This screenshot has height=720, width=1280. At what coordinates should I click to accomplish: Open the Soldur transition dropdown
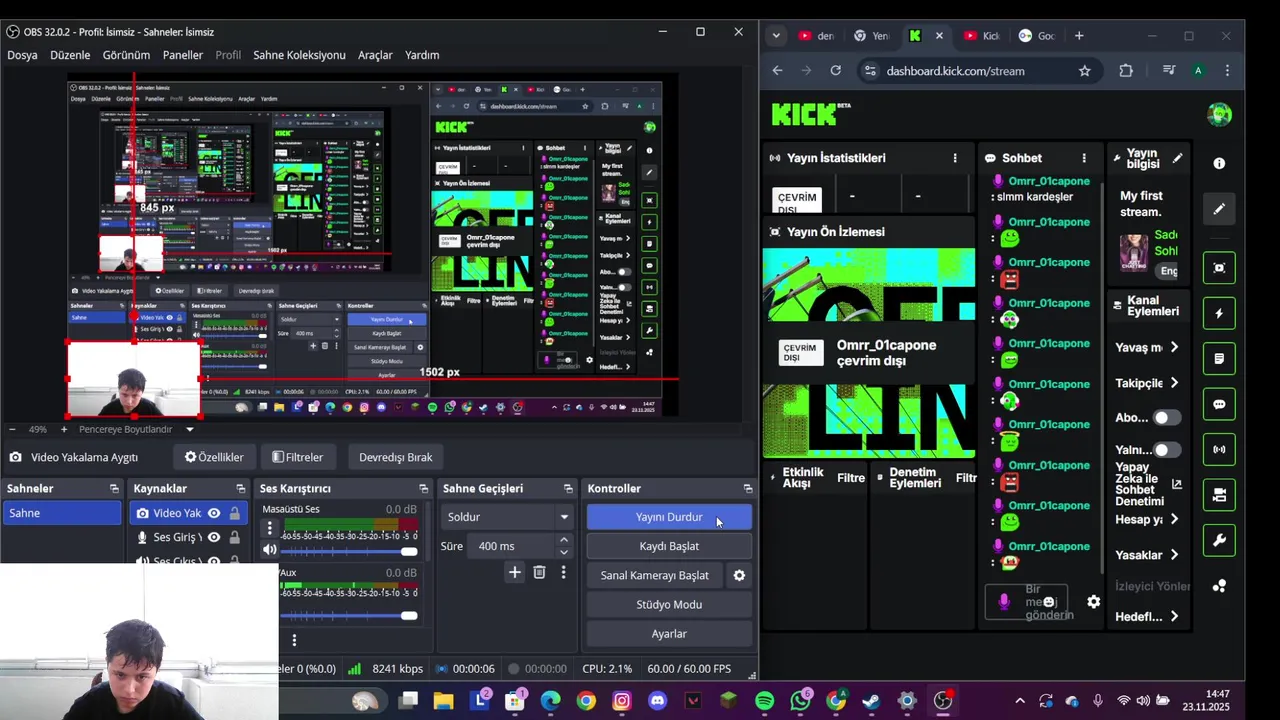[508, 517]
